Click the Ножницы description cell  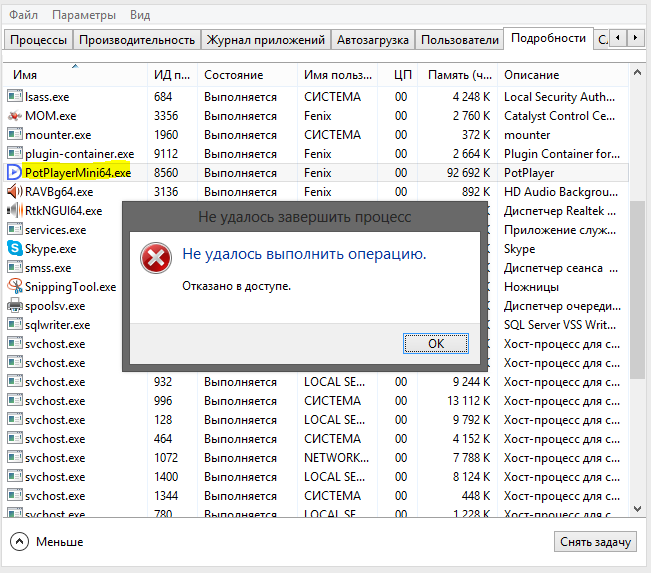pos(531,287)
